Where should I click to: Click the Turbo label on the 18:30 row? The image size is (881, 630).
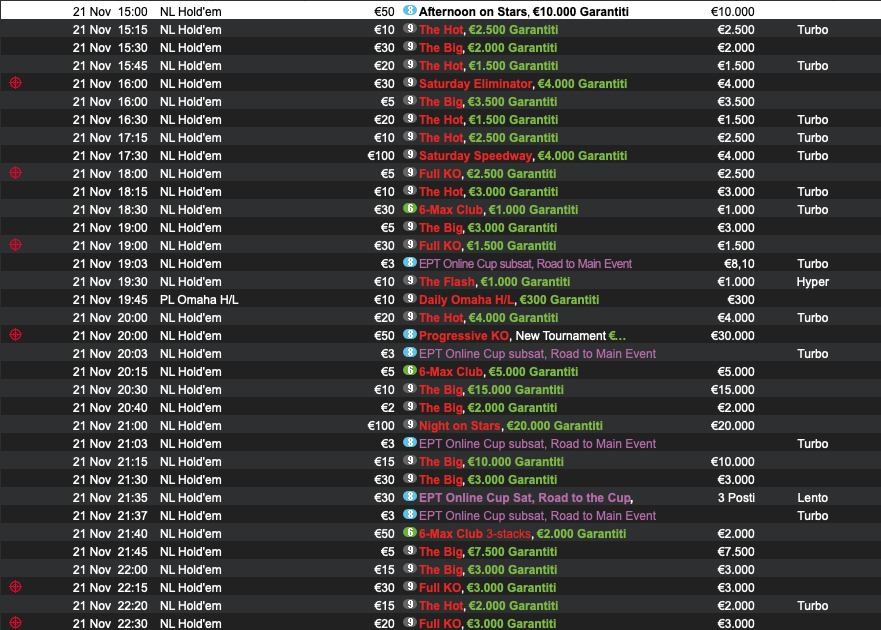pyautogui.click(x=812, y=210)
